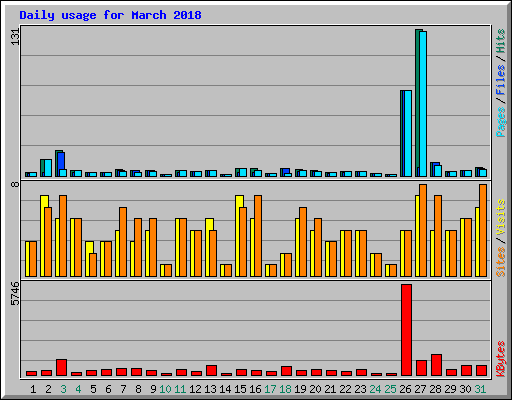Screen dimensions: 512x400
Task: Select the red KBytes bar for day 27
Action: 421,368
